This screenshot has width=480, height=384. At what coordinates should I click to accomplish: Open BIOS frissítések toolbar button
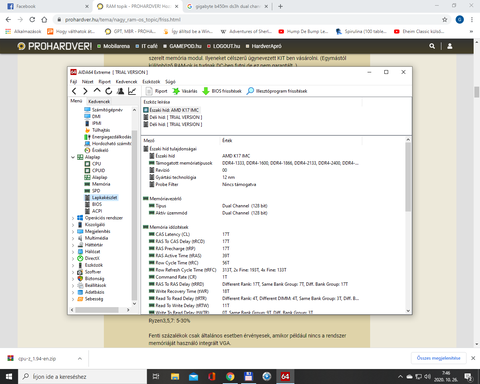(x=222, y=91)
